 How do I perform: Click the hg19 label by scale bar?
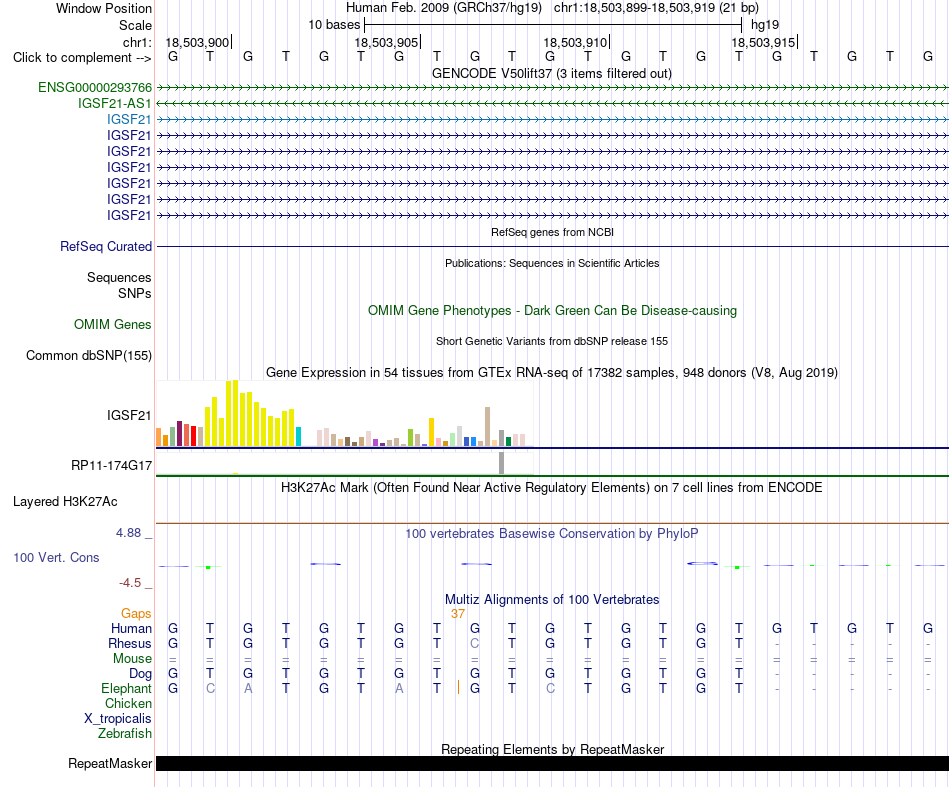pyautogui.click(x=765, y=25)
